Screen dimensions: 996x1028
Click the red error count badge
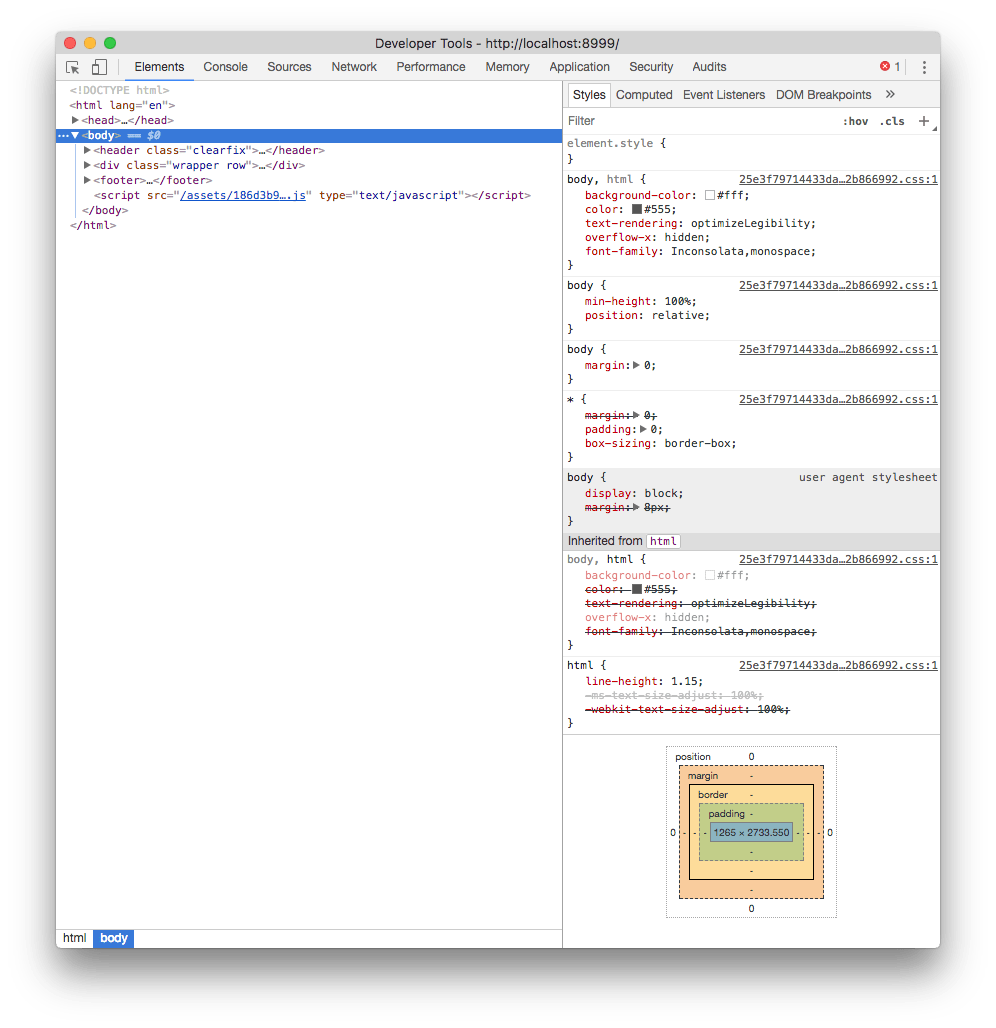885,66
